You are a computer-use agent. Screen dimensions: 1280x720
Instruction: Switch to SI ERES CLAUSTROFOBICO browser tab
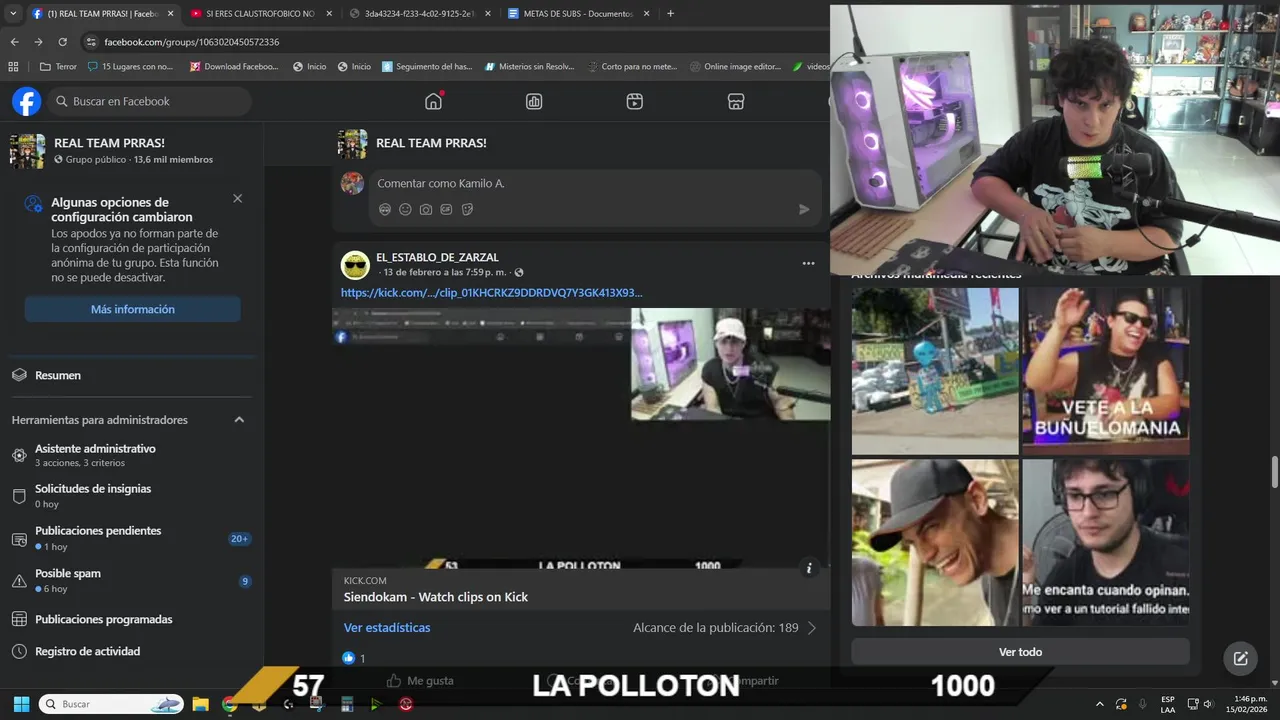click(x=262, y=14)
